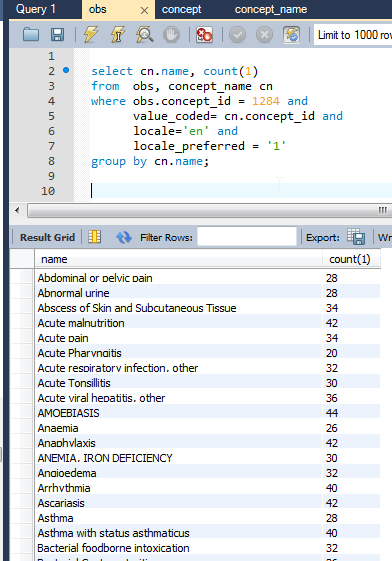Export recordset with the grid save icon
The height and width of the screenshot is (561, 392).
[x=356, y=237]
